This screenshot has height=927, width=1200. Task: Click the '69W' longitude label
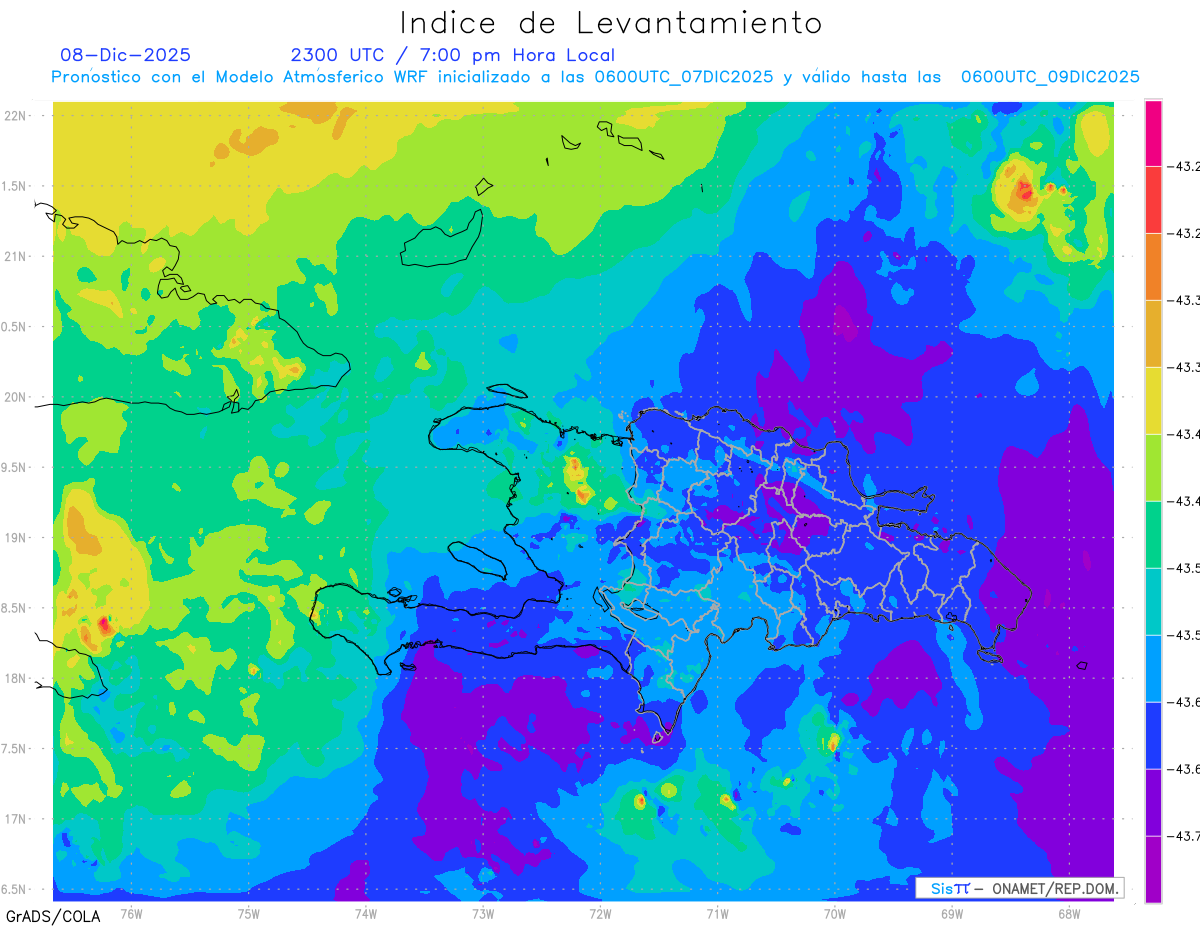pyautogui.click(x=952, y=913)
